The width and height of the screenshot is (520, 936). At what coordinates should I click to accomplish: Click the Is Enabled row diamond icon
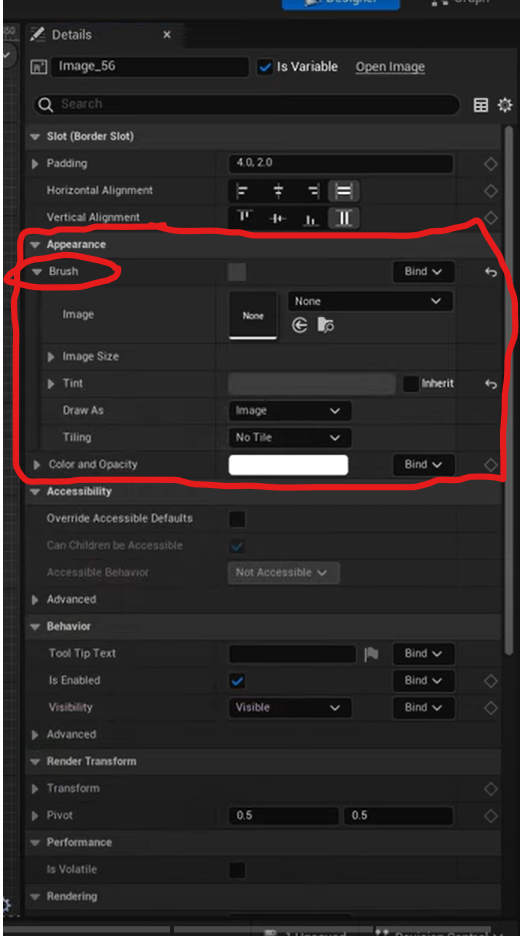pyautogui.click(x=491, y=681)
